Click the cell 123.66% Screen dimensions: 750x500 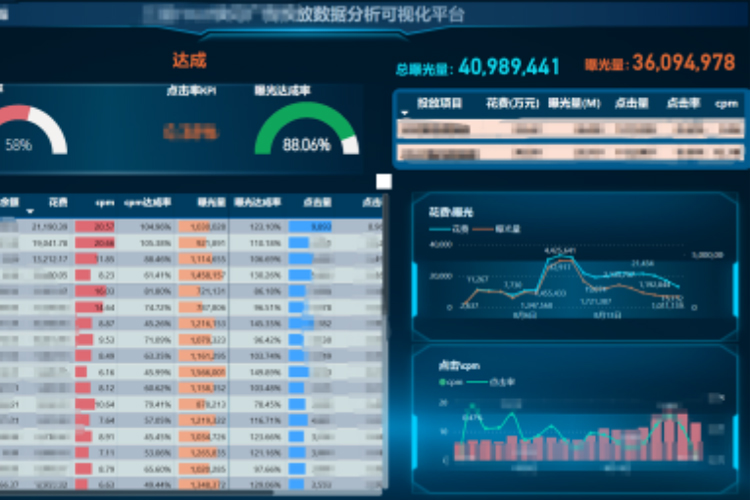pos(265,437)
